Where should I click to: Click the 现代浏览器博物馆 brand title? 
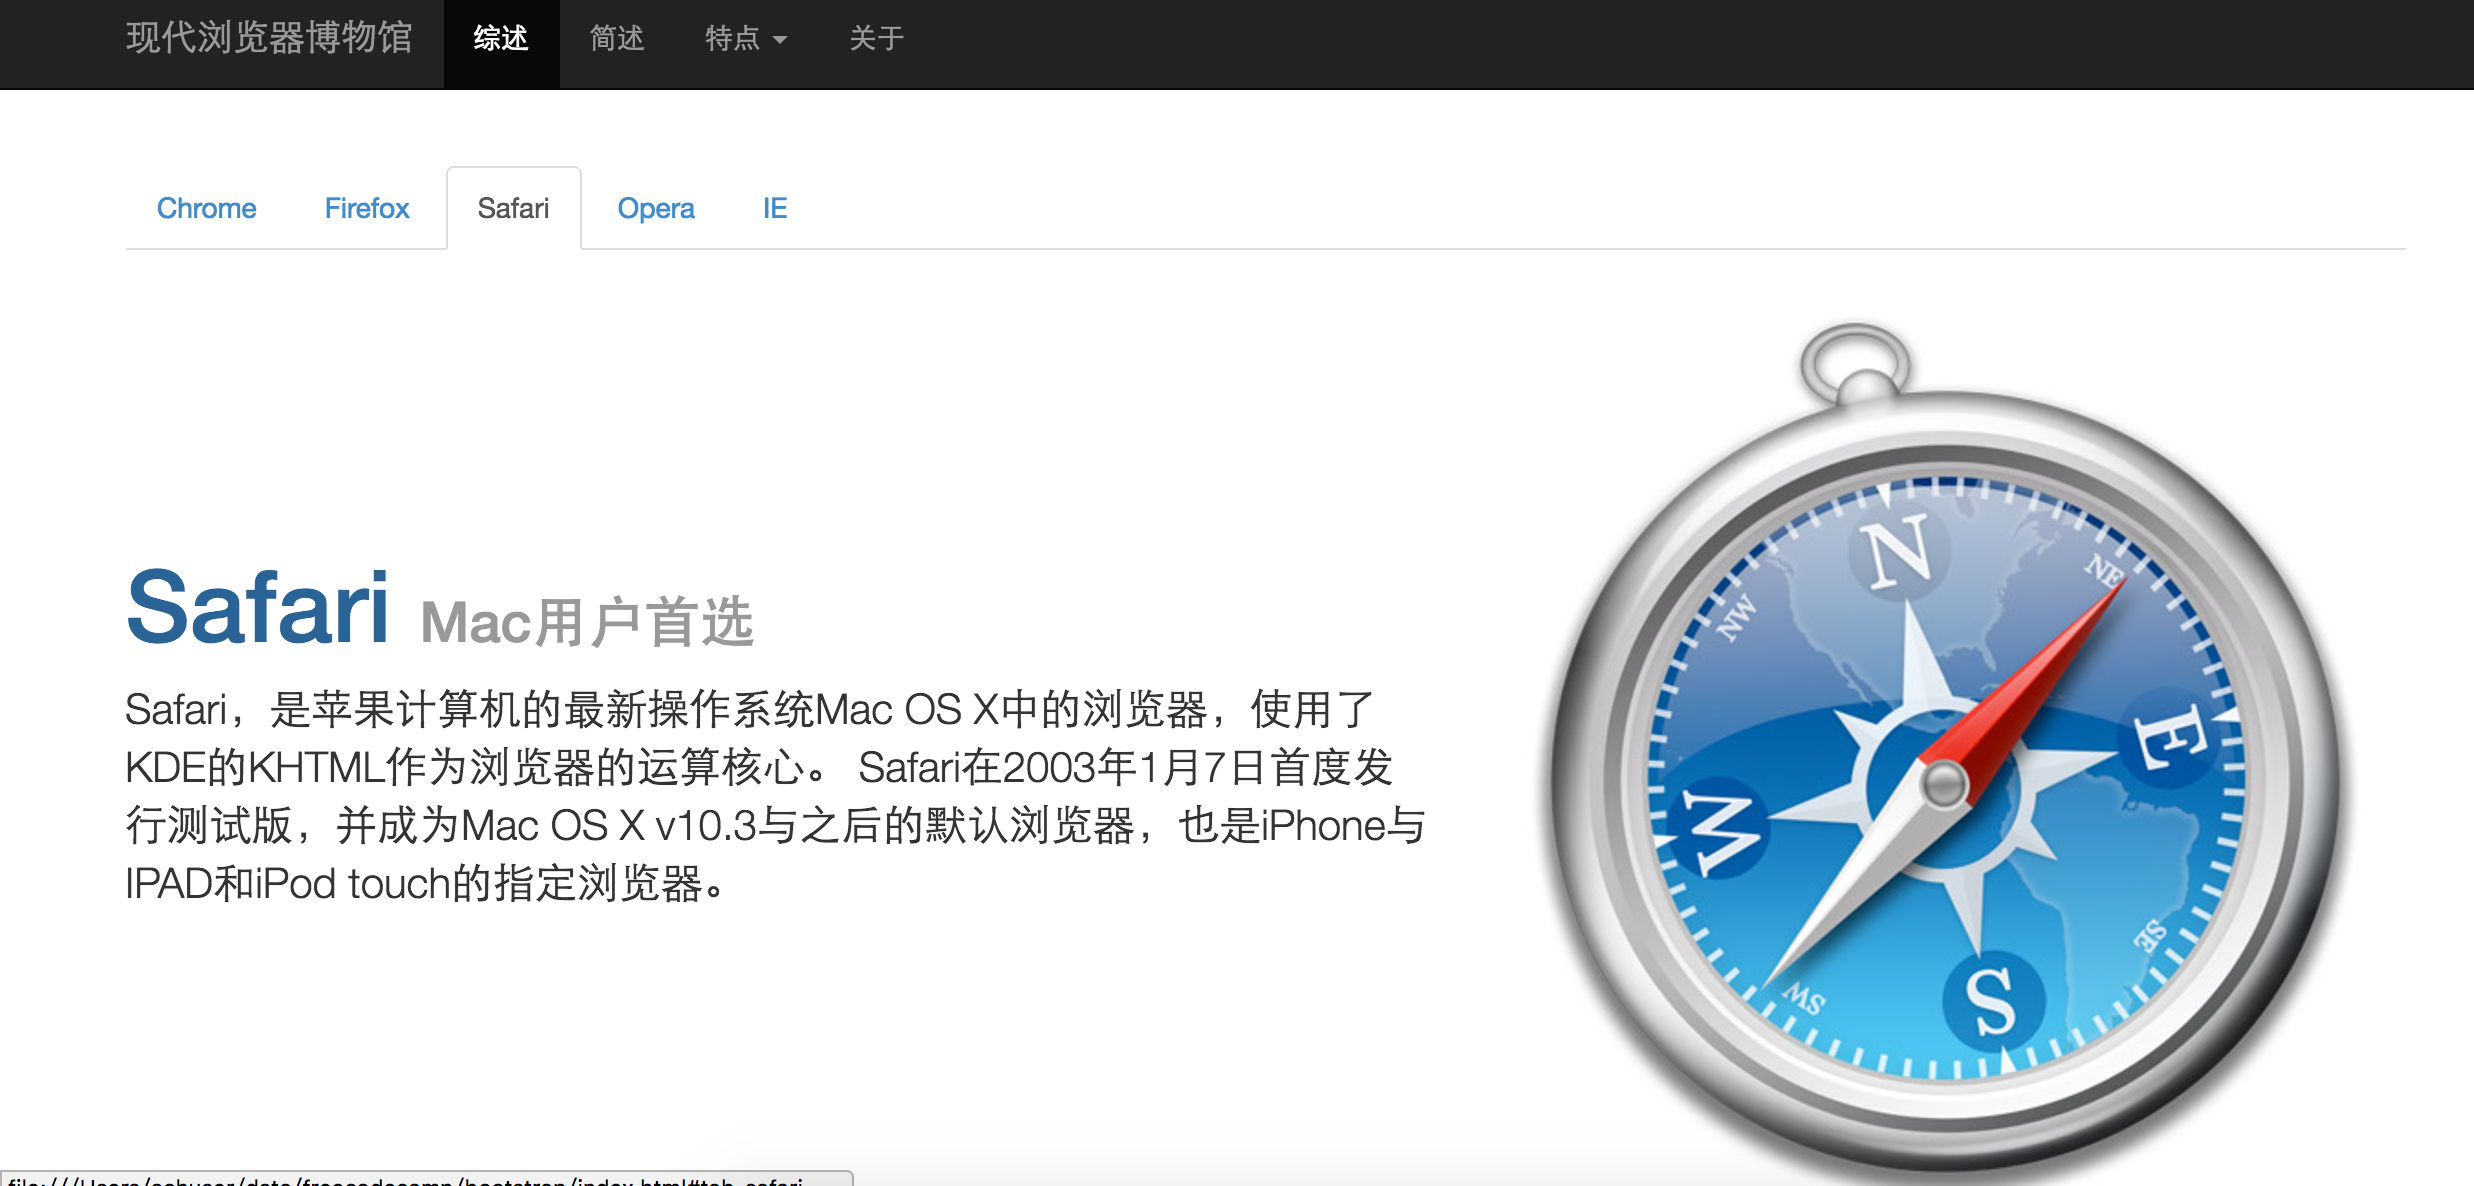tap(269, 38)
